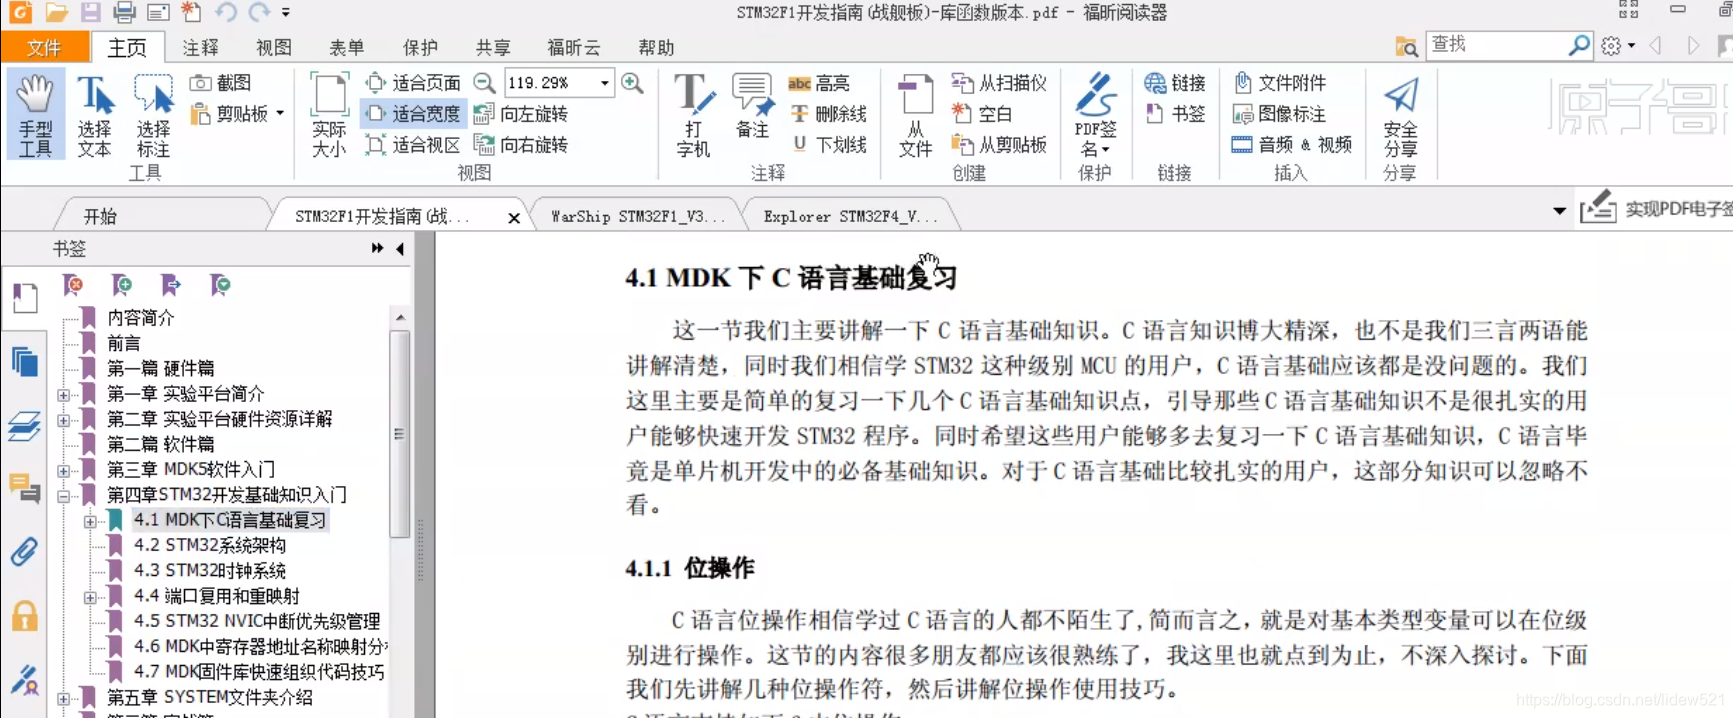The image size is (1733, 718).
Task: Open the zoom percentage dropdown
Action: coord(604,83)
